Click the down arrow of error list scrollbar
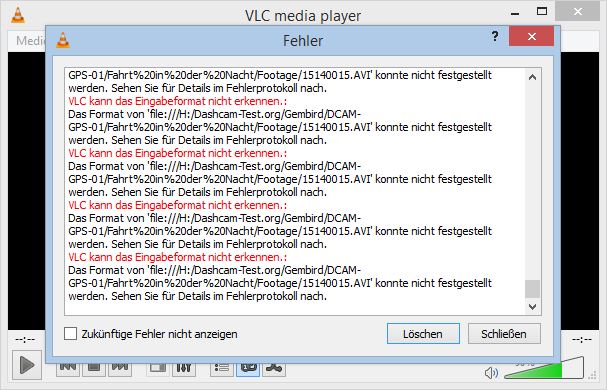This screenshot has height=390, width=607. pyautogui.click(x=533, y=307)
